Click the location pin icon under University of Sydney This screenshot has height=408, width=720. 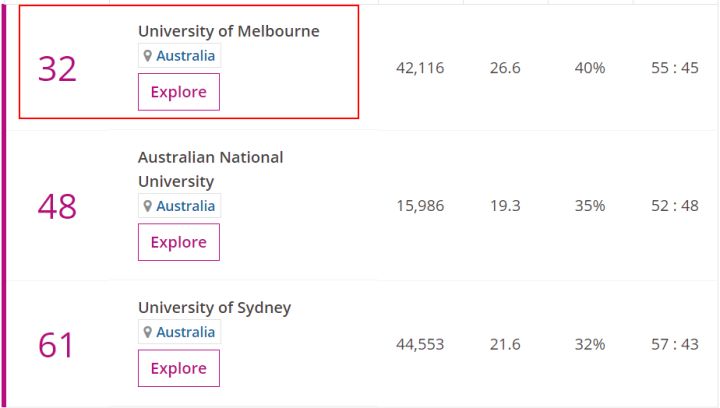point(147,332)
